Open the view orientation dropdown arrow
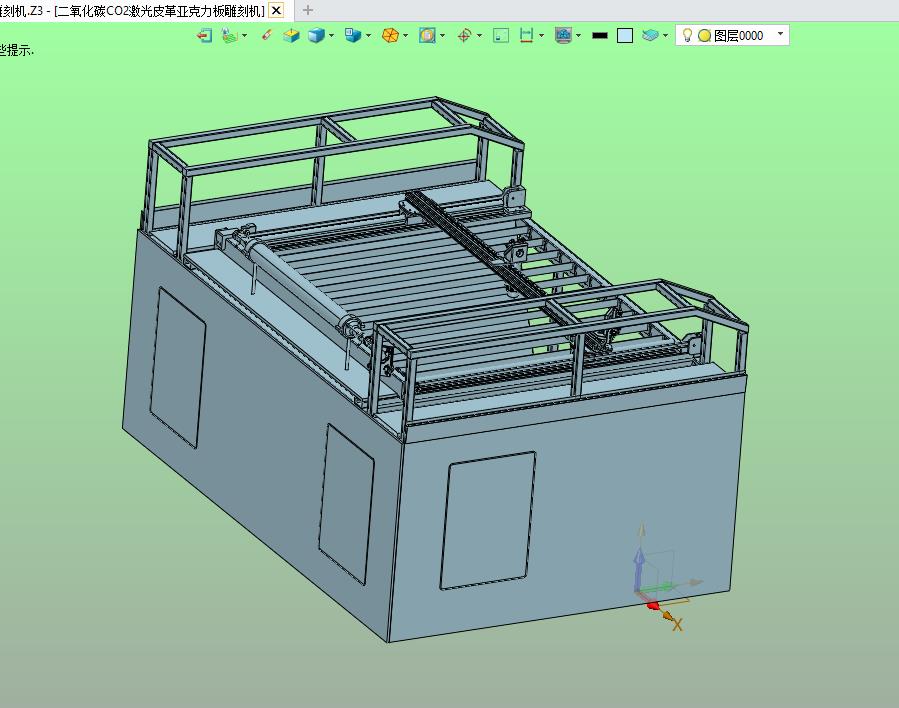 click(x=368, y=36)
